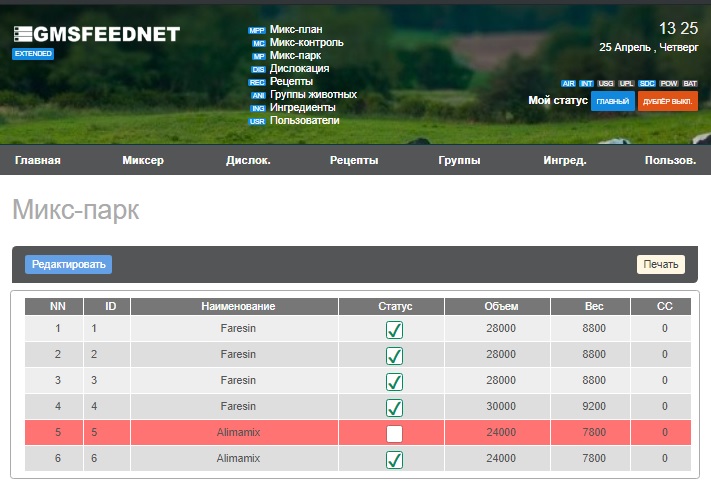Viewport: 711px width, 490px height.
Task: Open the Ингредиенты header link
Action: coord(302,107)
